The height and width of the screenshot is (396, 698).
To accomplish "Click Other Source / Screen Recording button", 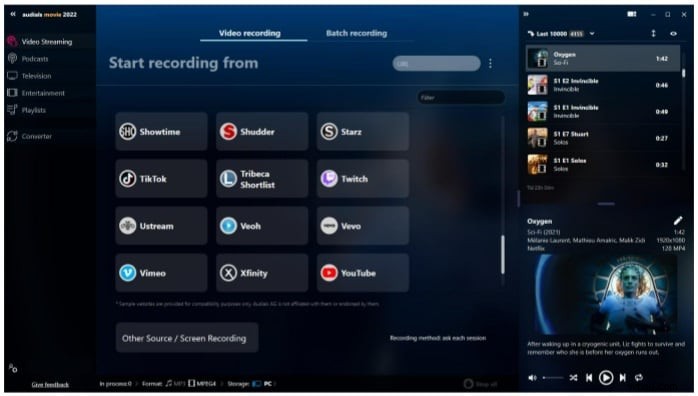I will pyautogui.click(x=187, y=338).
